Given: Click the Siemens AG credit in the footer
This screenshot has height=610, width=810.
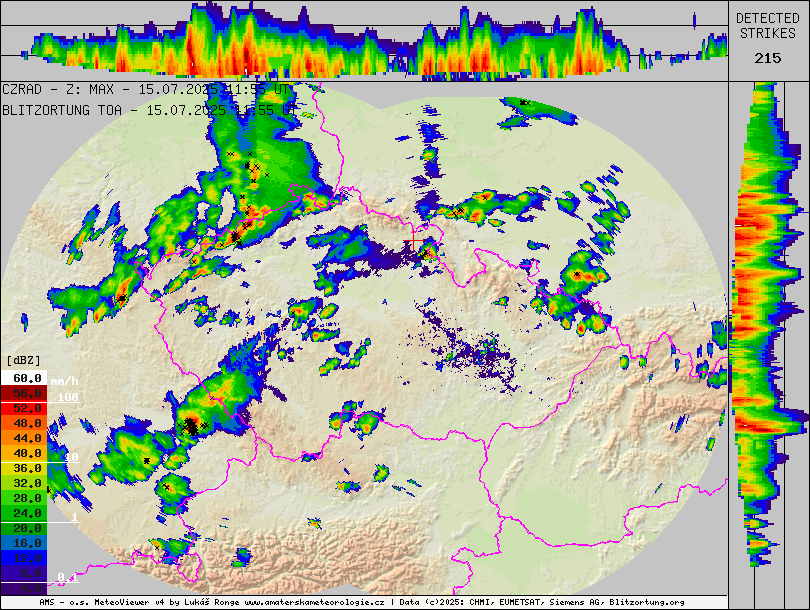Looking at the screenshot, I should pos(577,602).
